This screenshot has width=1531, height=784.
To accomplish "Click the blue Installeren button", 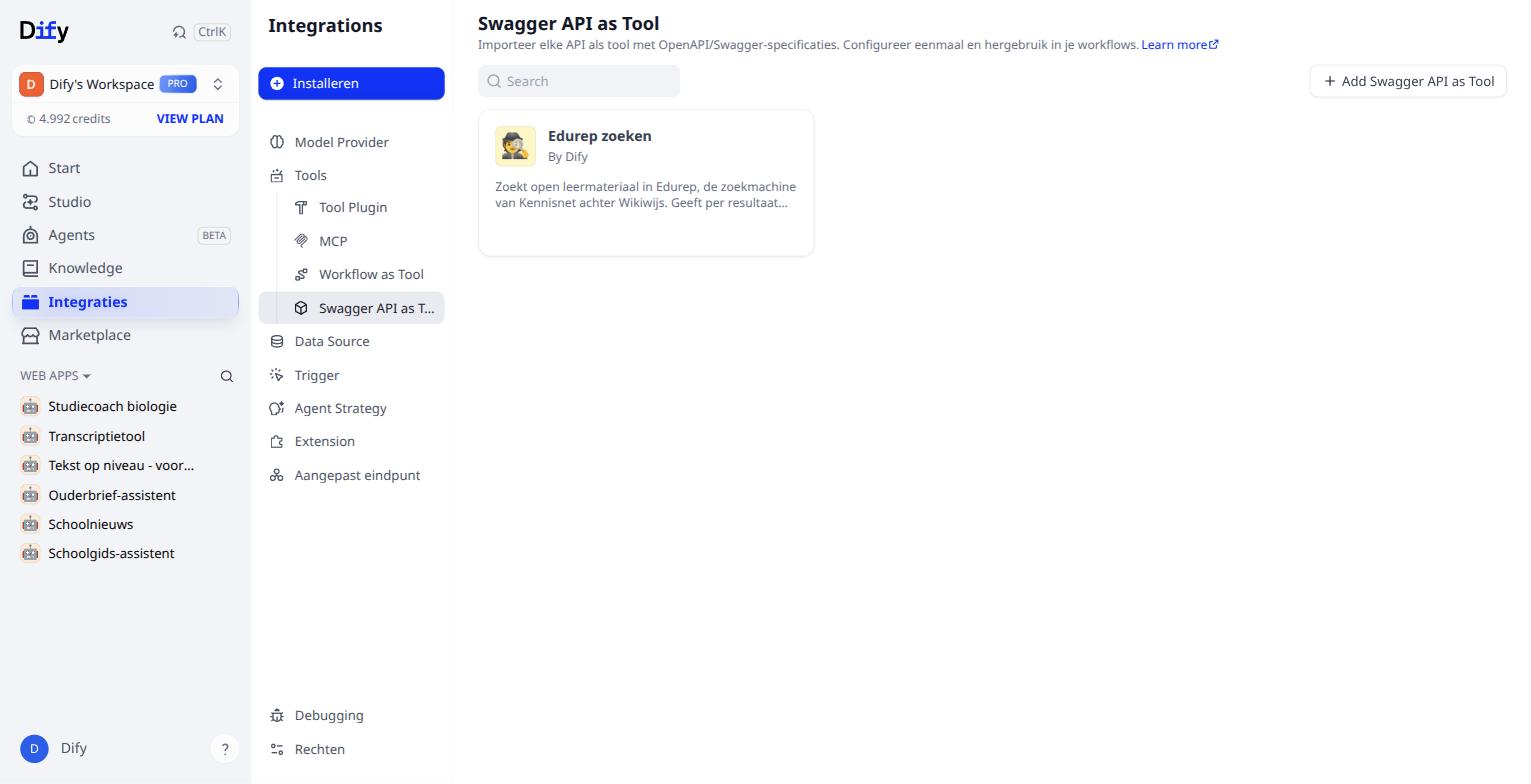I will tap(351, 83).
